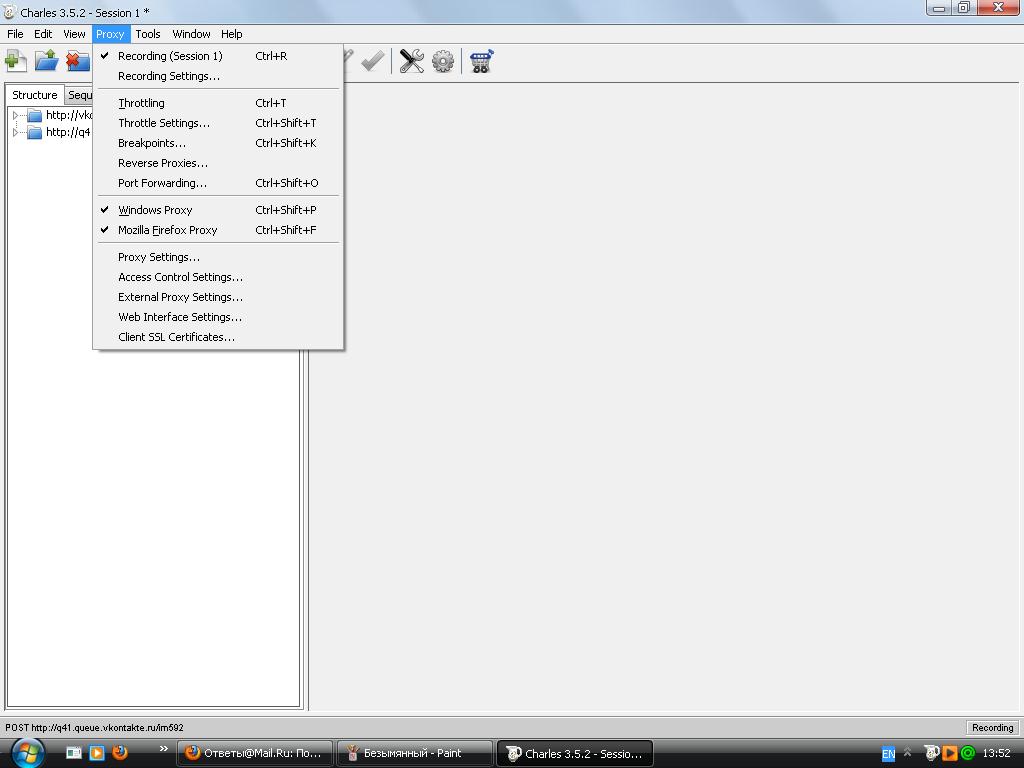Select the http://vk folder in Structure tree
Screen dimensions: 1024x768
pyautogui.click(x=60, y=116)
